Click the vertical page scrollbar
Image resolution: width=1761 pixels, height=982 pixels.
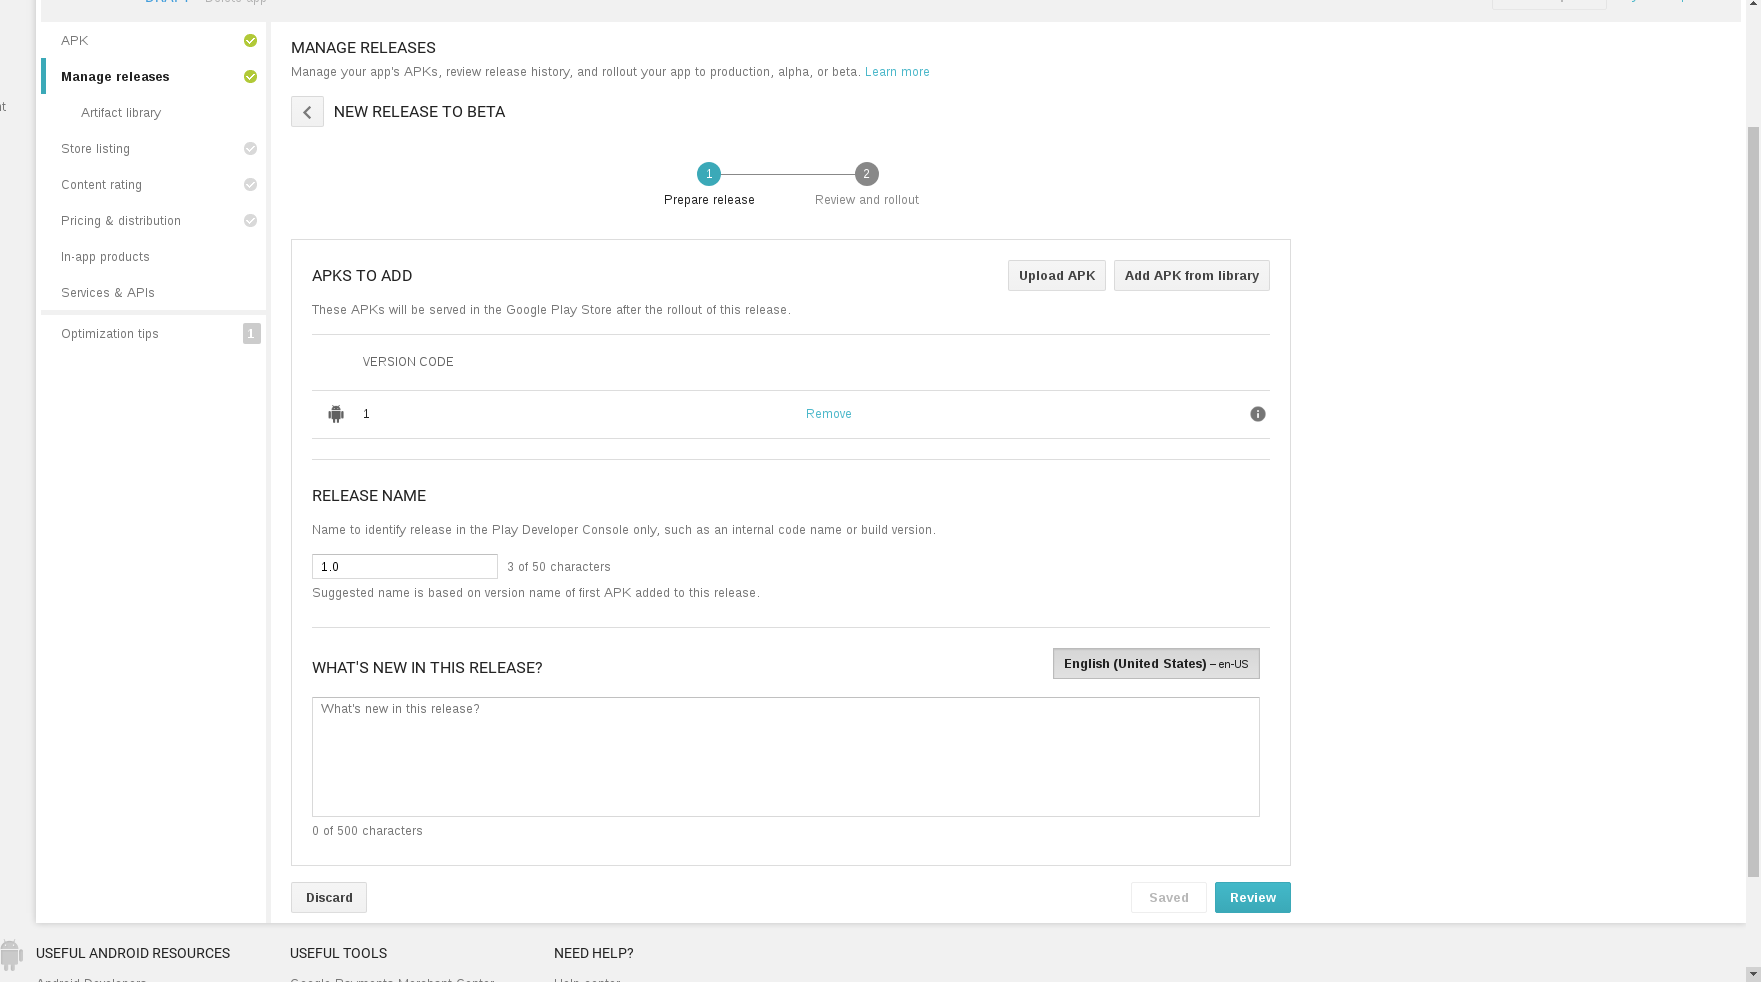pos(1753,500)
